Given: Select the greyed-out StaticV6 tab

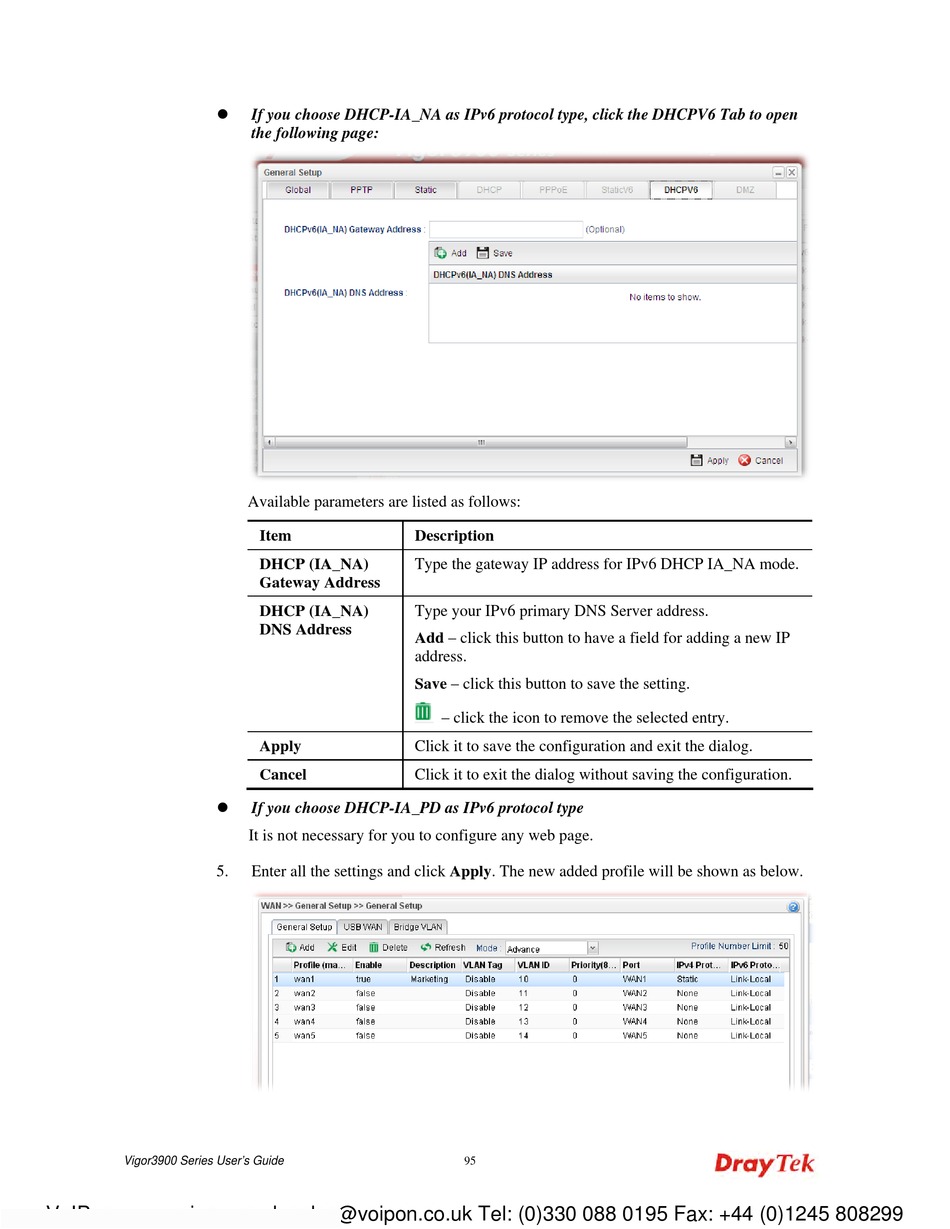Looking at the screenshot, I should tap(617, 190).
